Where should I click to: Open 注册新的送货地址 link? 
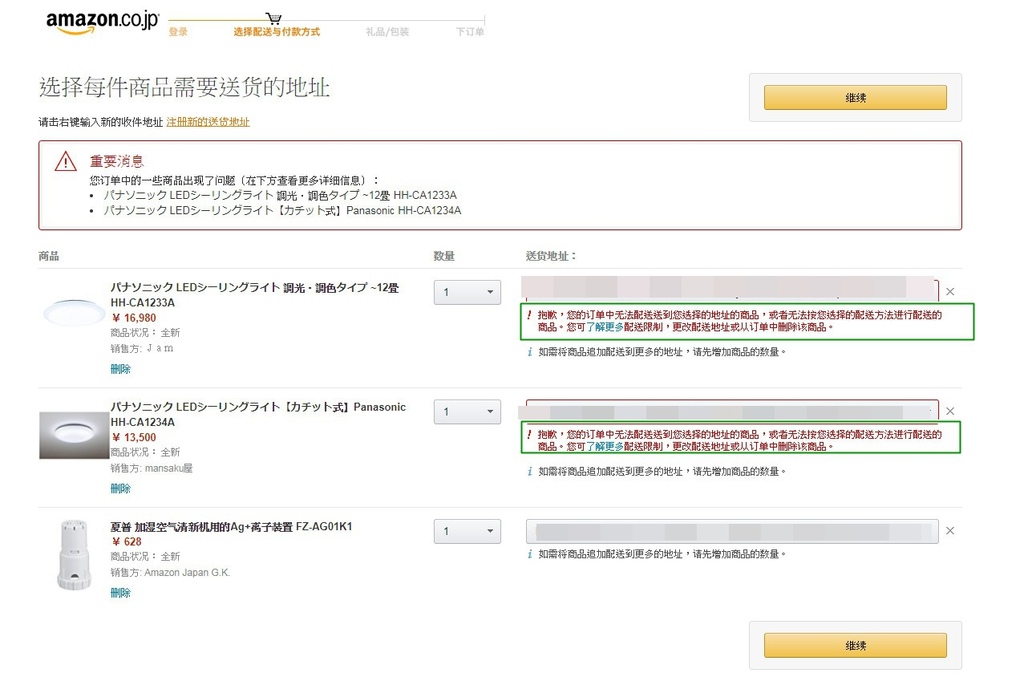point(208,122)
